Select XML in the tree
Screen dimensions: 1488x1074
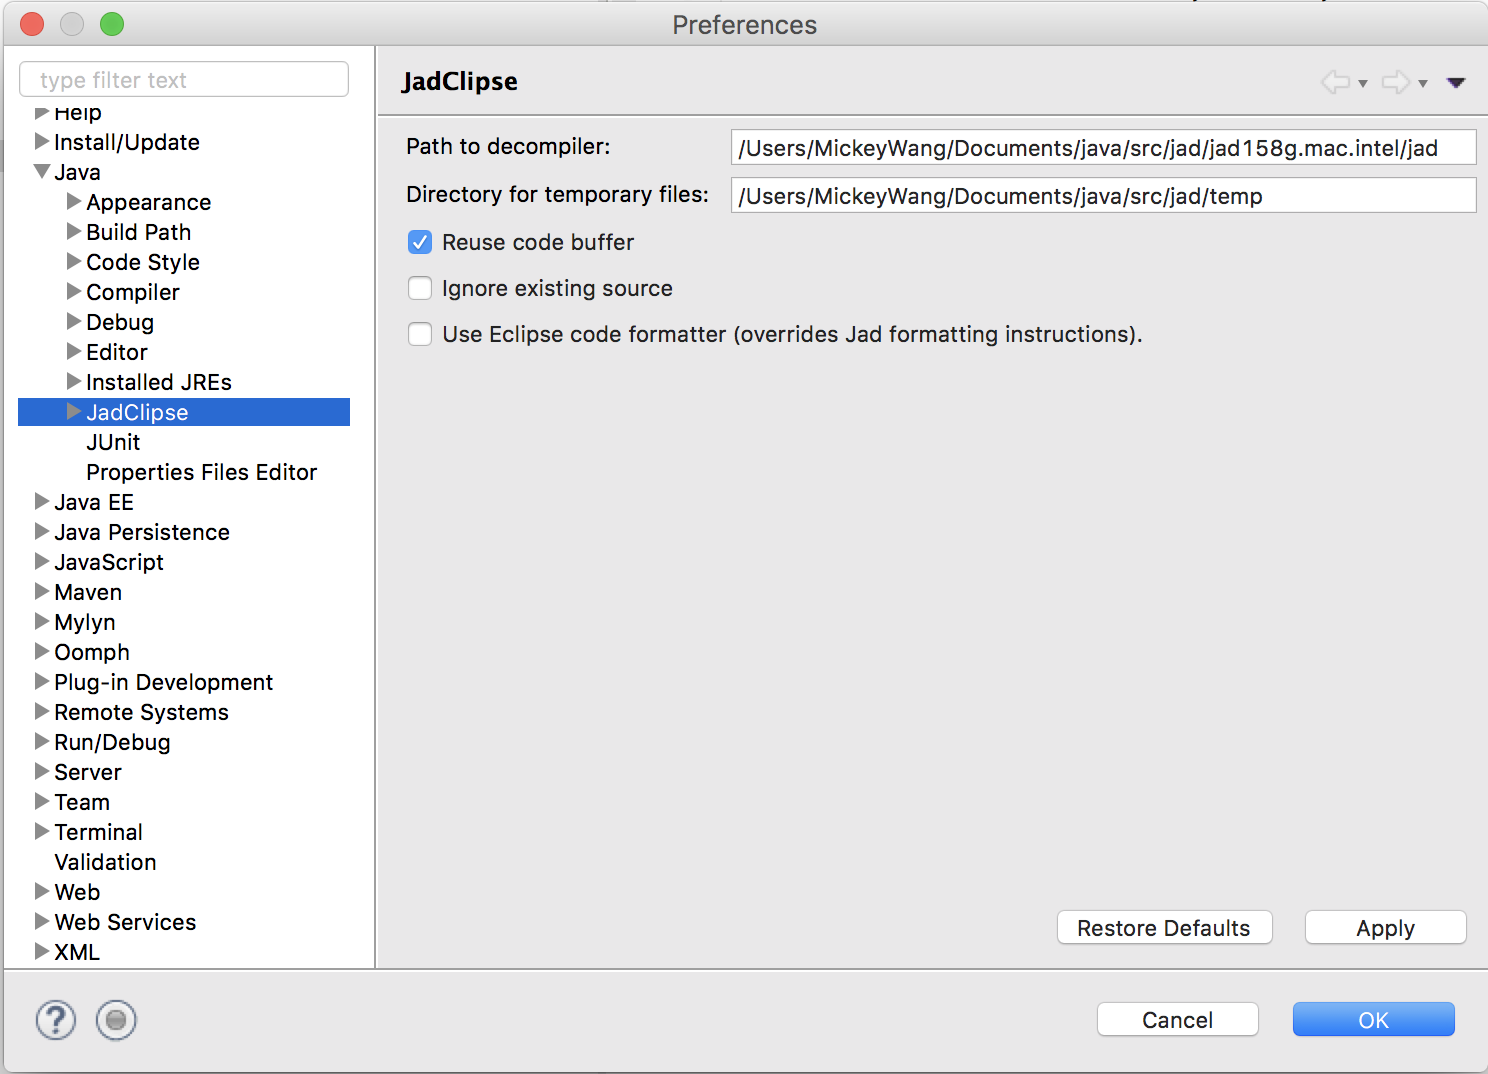(x=77, y=952)
